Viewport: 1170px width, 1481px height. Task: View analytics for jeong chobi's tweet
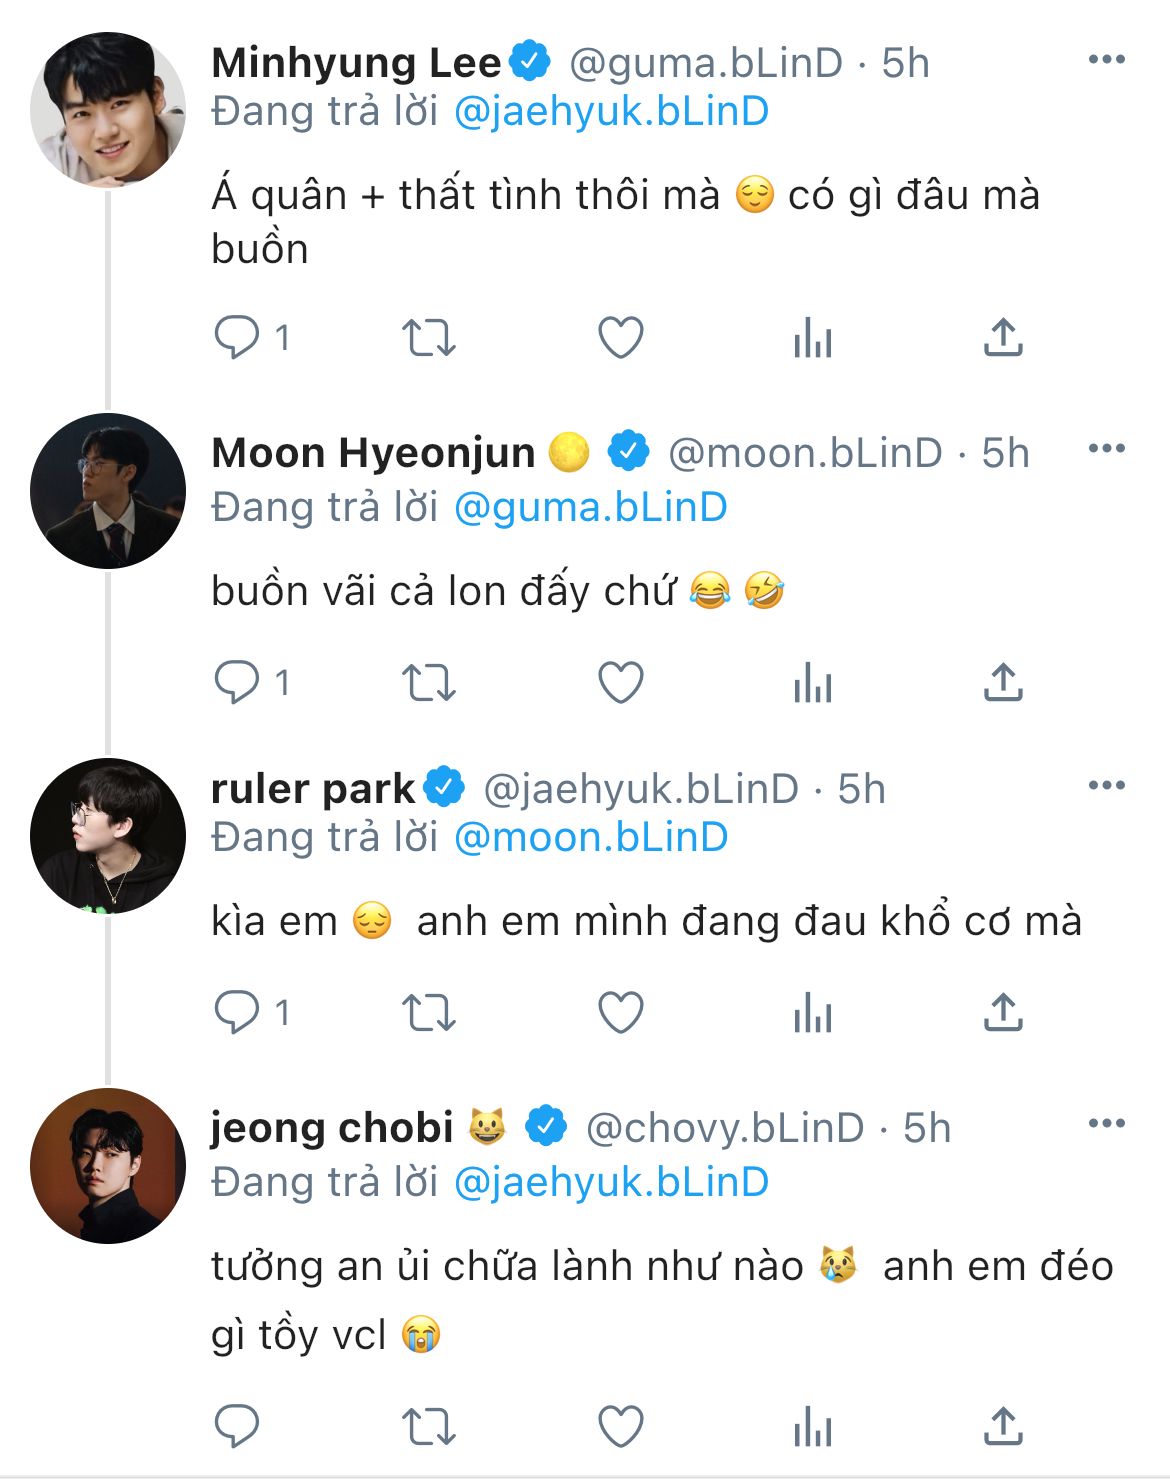point(812,1427)
